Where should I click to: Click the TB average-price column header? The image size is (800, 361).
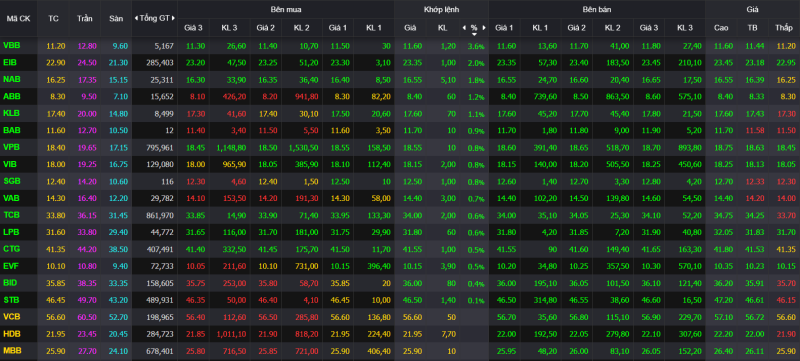(x=753, y=28)
